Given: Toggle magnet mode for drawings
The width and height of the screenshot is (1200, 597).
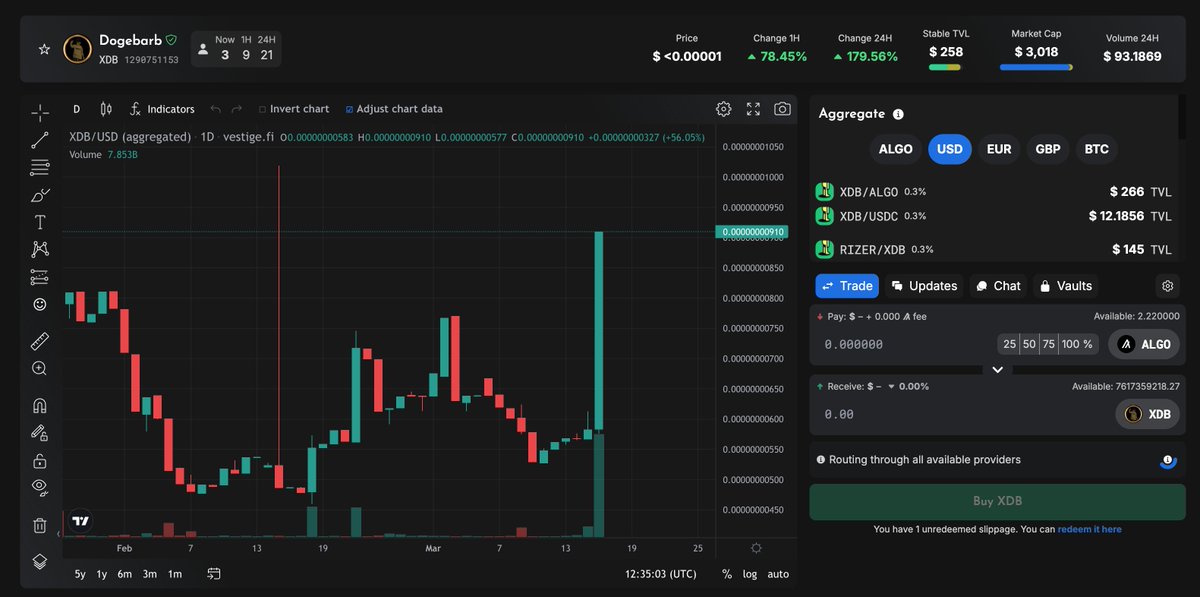Looking at the screenshot, I should (39, 406).
